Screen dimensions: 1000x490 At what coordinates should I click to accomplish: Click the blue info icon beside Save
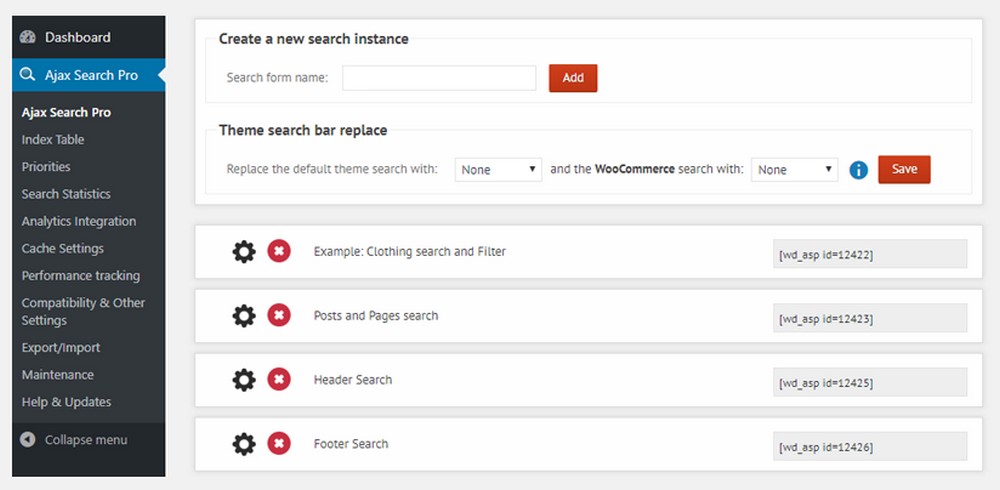pyautogui.click(x=857, y=170)
